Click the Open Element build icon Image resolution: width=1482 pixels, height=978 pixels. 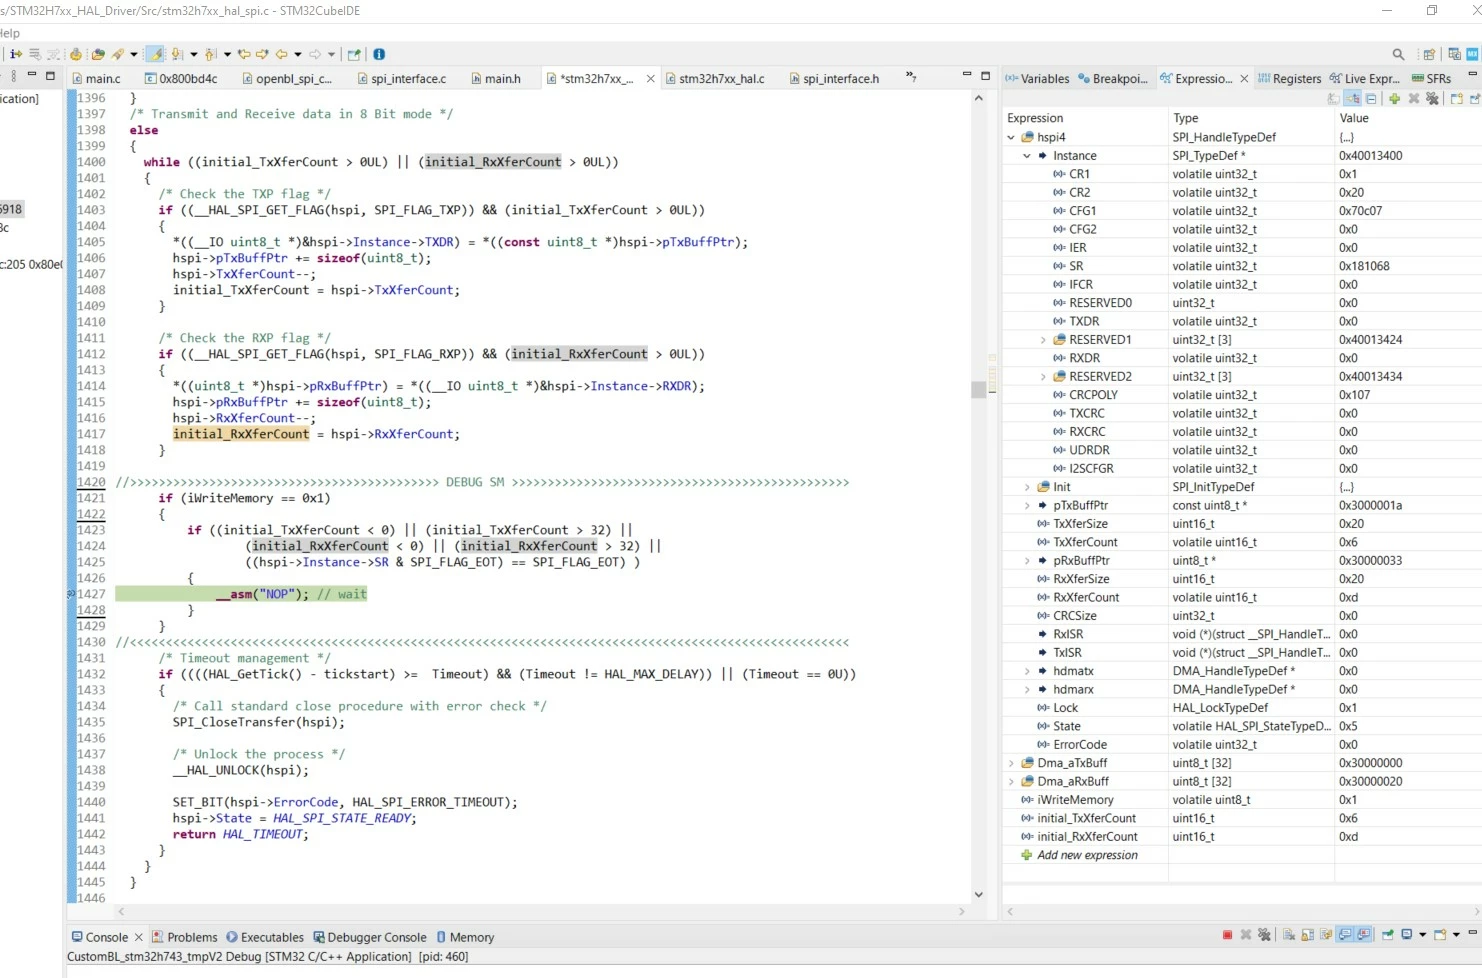(75, 54)
